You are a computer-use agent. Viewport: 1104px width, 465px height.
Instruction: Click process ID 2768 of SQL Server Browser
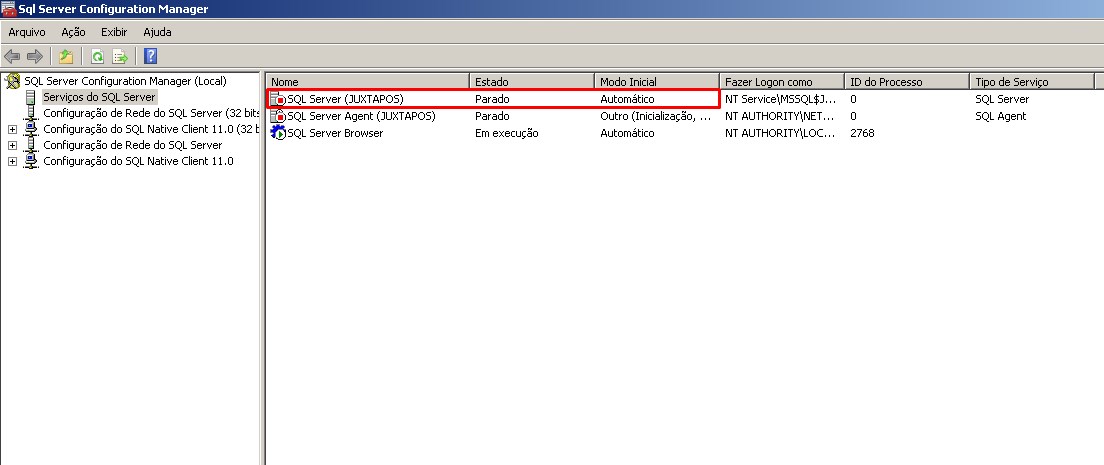pyautogui.click(x=862, y=133)
